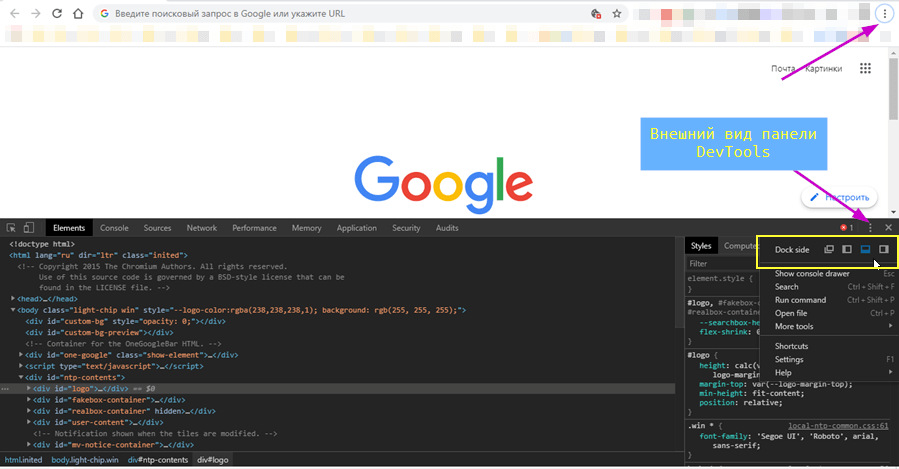Open local-ntp-common.css:61 source link
The image size is (899, 469).
coord(838,425)
